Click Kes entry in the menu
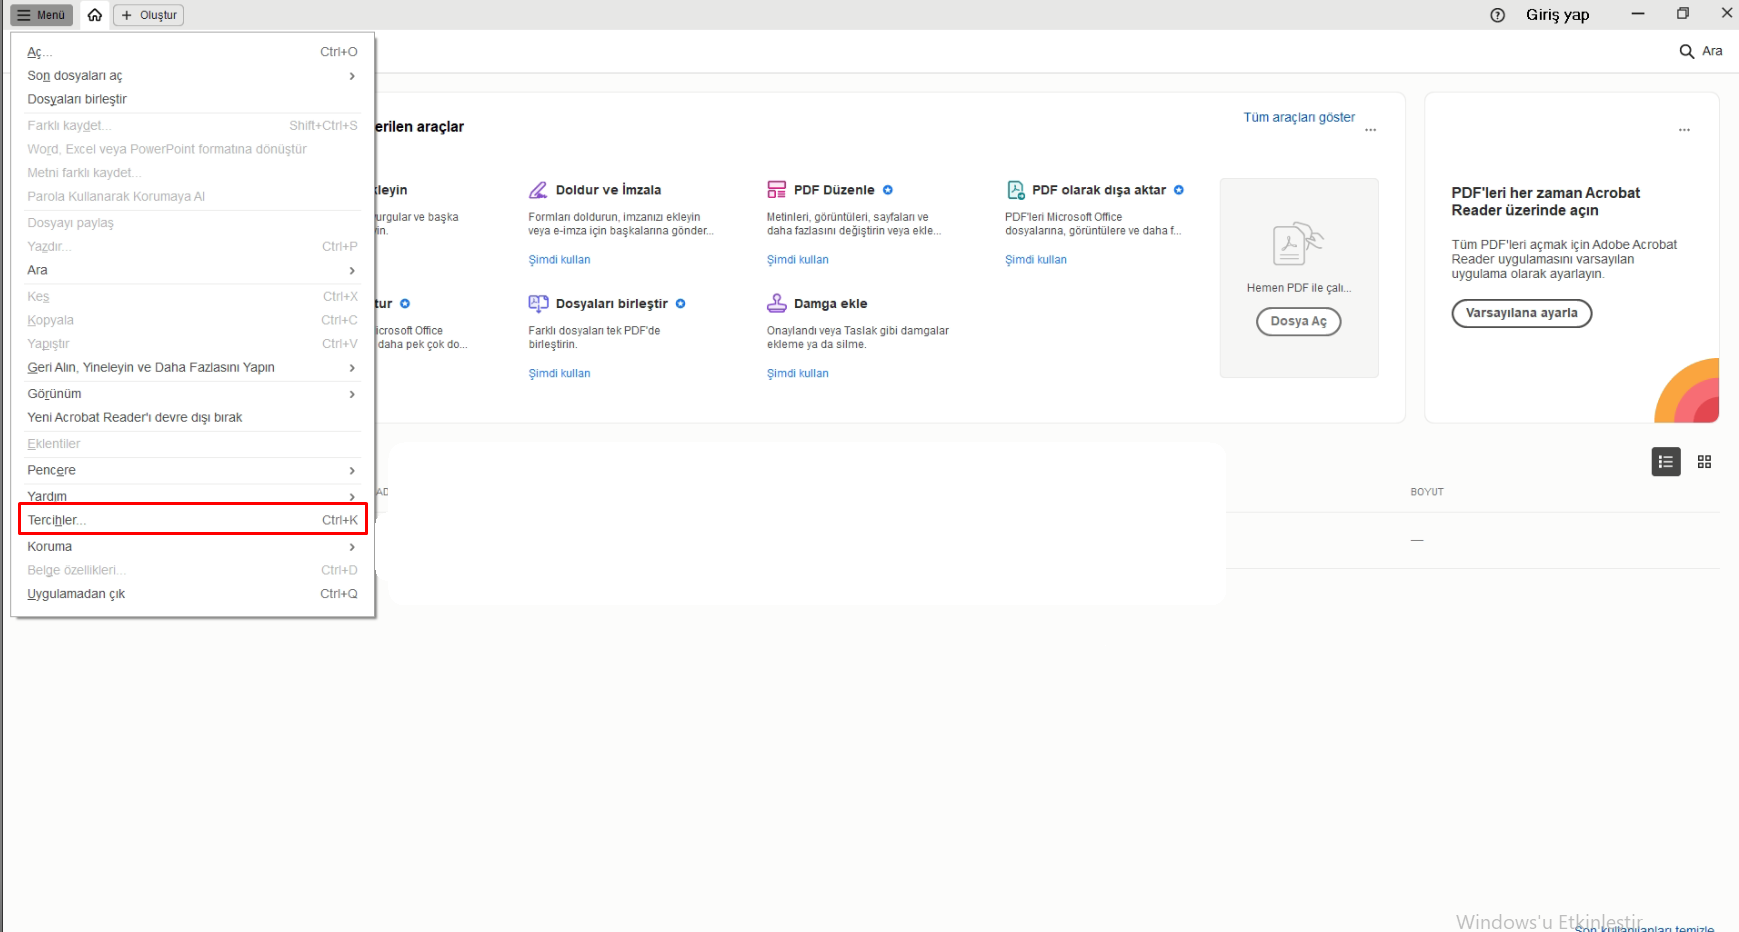This screenshot has height=932, width=1739. click(192, 297)
